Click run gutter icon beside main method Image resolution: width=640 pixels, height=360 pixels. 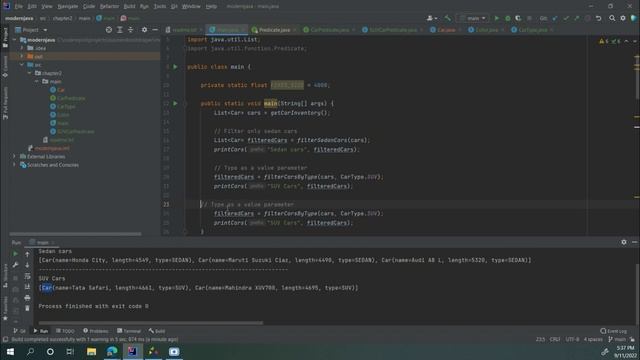tap(176, 103)
